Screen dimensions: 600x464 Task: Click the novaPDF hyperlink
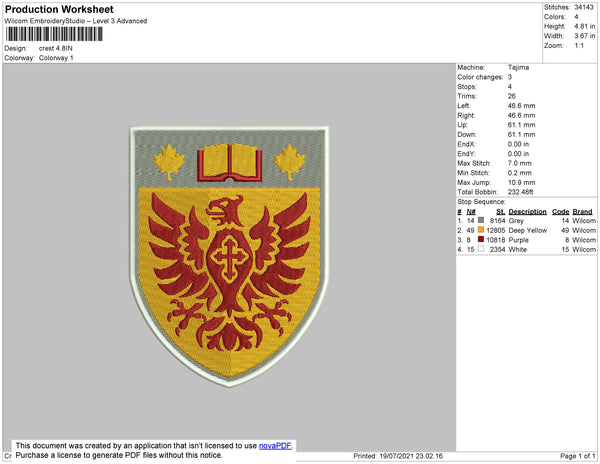point(275,446)
